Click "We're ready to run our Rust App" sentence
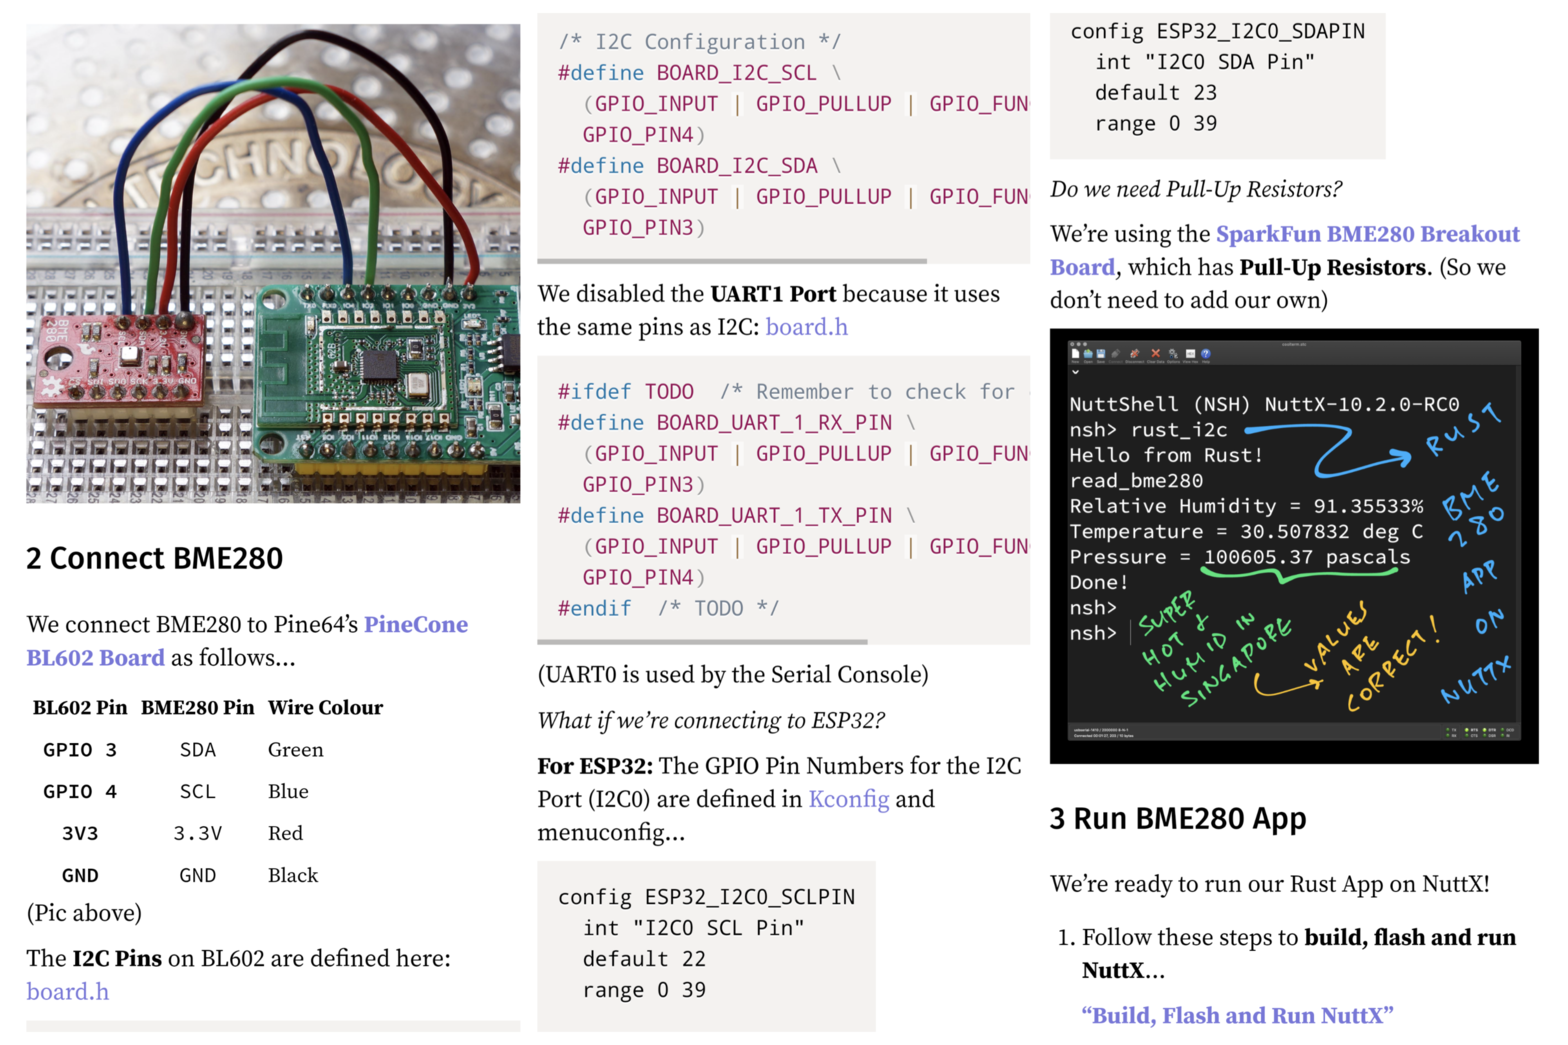 click(1270, 884)
